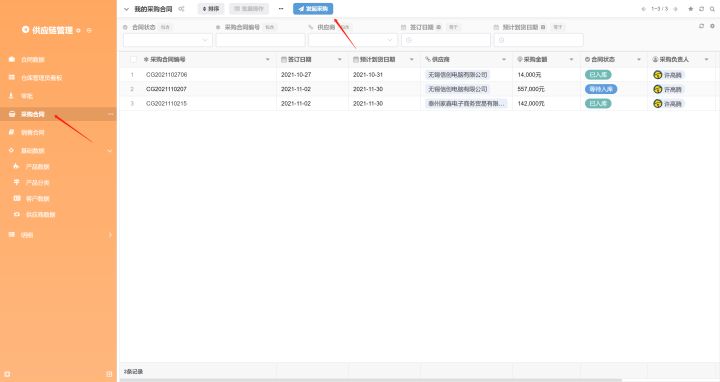
Task: Click the 142,000元 amount cell
Action: (x=546, y=103)
